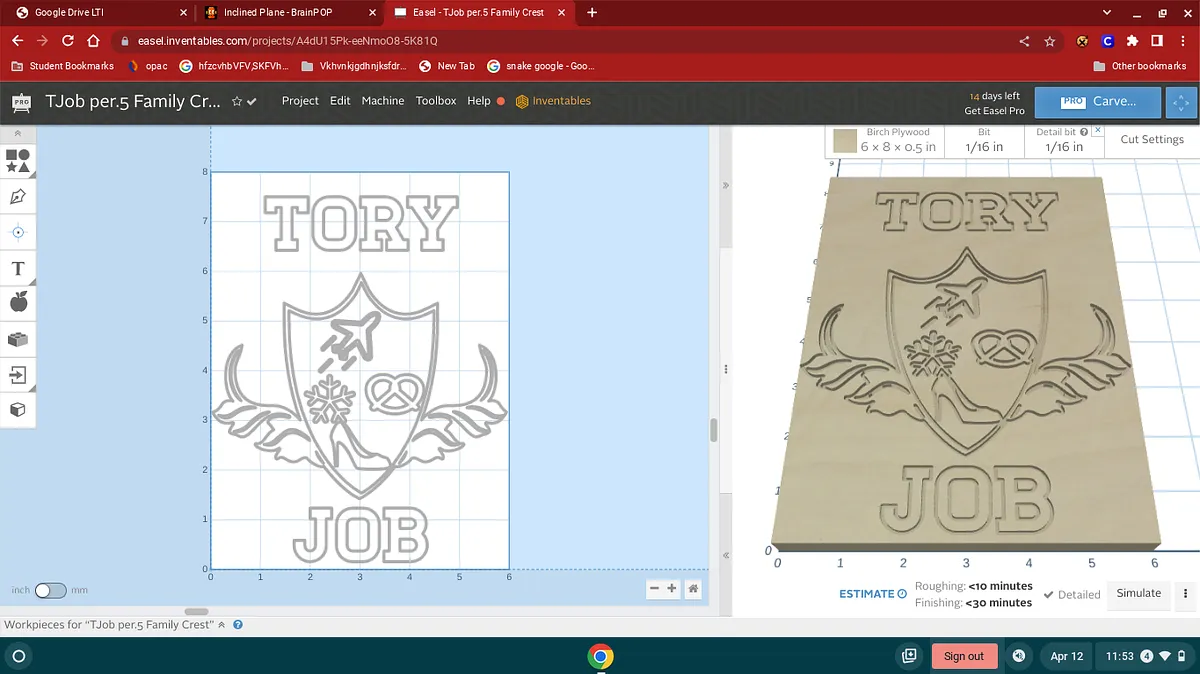This screenshot has height=674, width=1200.
Task: Collapse the left tool sidebar
Action: pyautogui.click(x=17, y=133)
